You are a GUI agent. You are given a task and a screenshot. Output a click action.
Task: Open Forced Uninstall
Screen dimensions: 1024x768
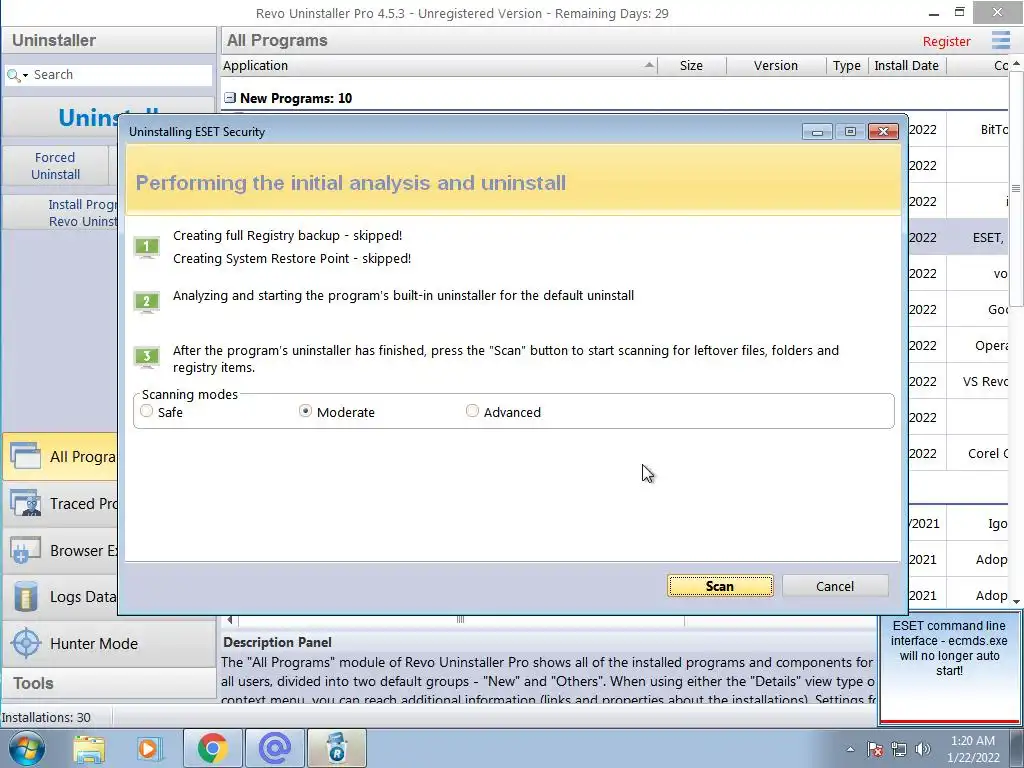[56, 166]
